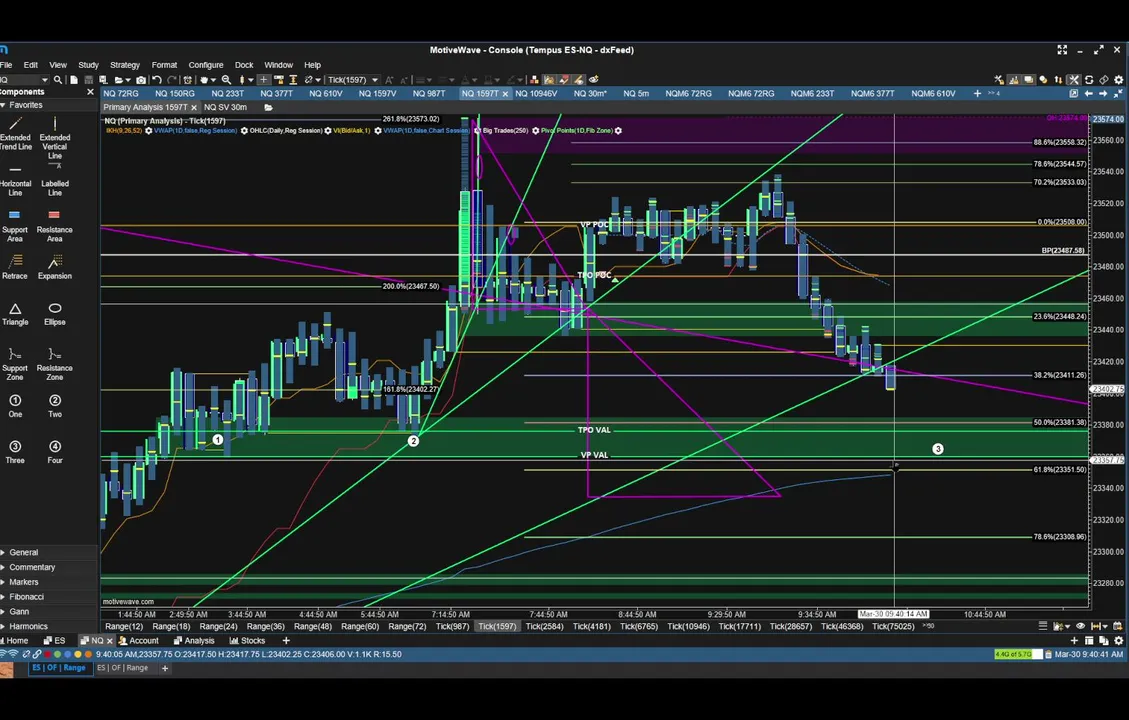Switch to the NQM6 233T tab

812,94
